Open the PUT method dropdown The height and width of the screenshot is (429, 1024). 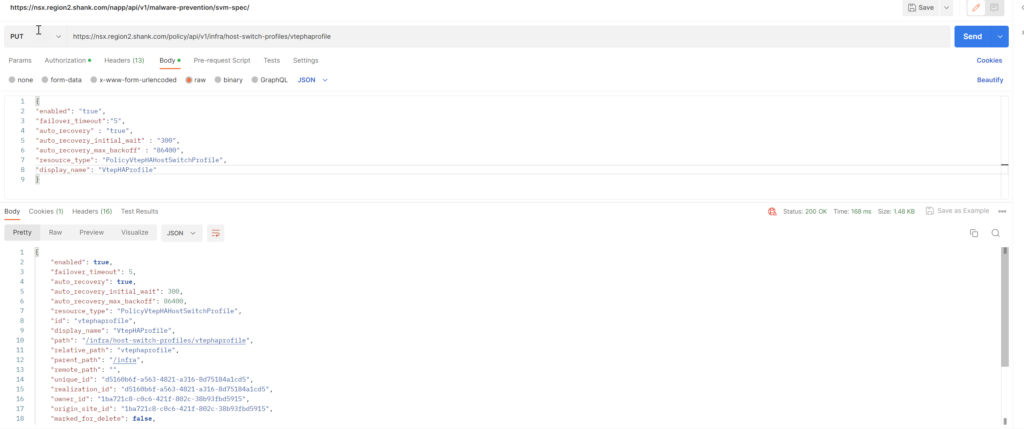tap(36, 37)
